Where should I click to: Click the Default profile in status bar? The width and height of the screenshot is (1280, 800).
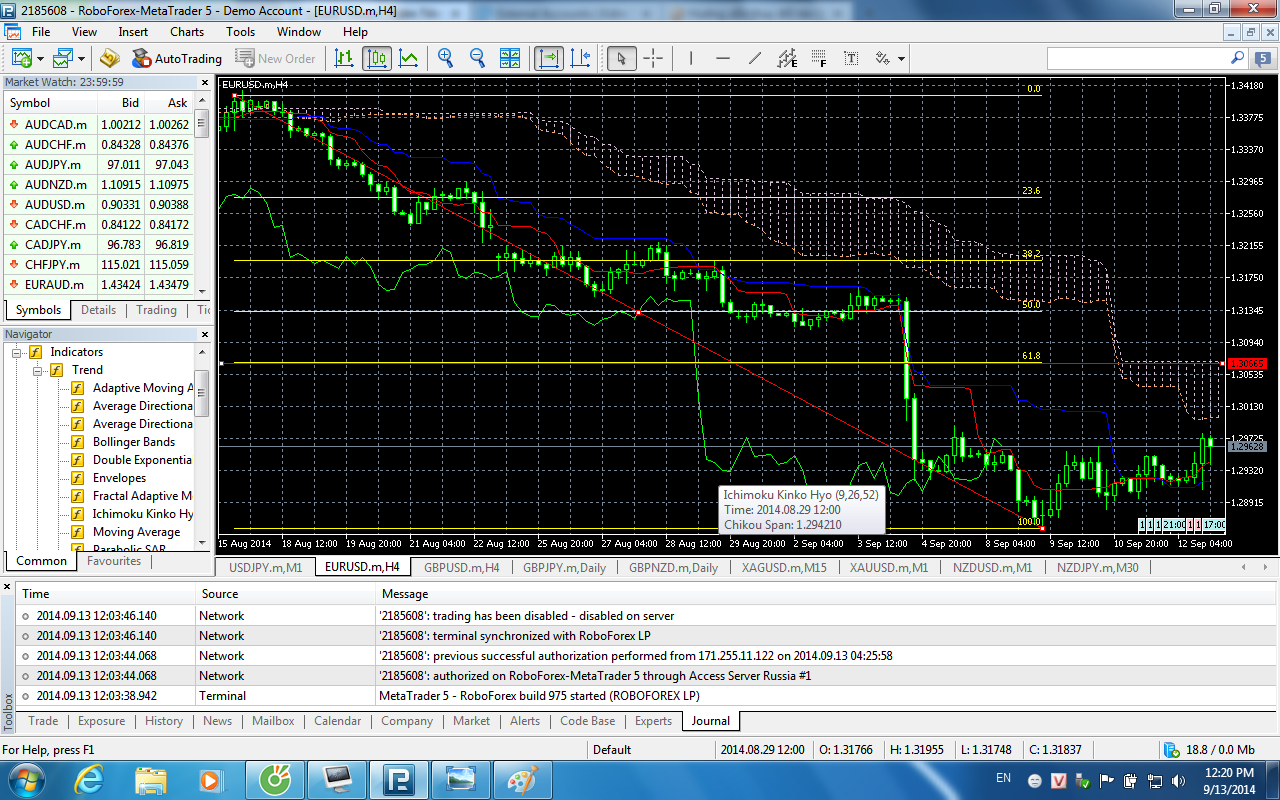pyautogui.click(x=612, y=749)
